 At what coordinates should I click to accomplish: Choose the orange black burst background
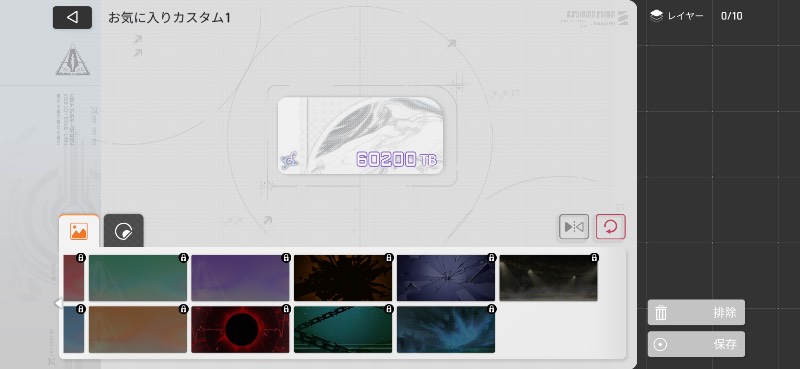[x=343, y=278]
